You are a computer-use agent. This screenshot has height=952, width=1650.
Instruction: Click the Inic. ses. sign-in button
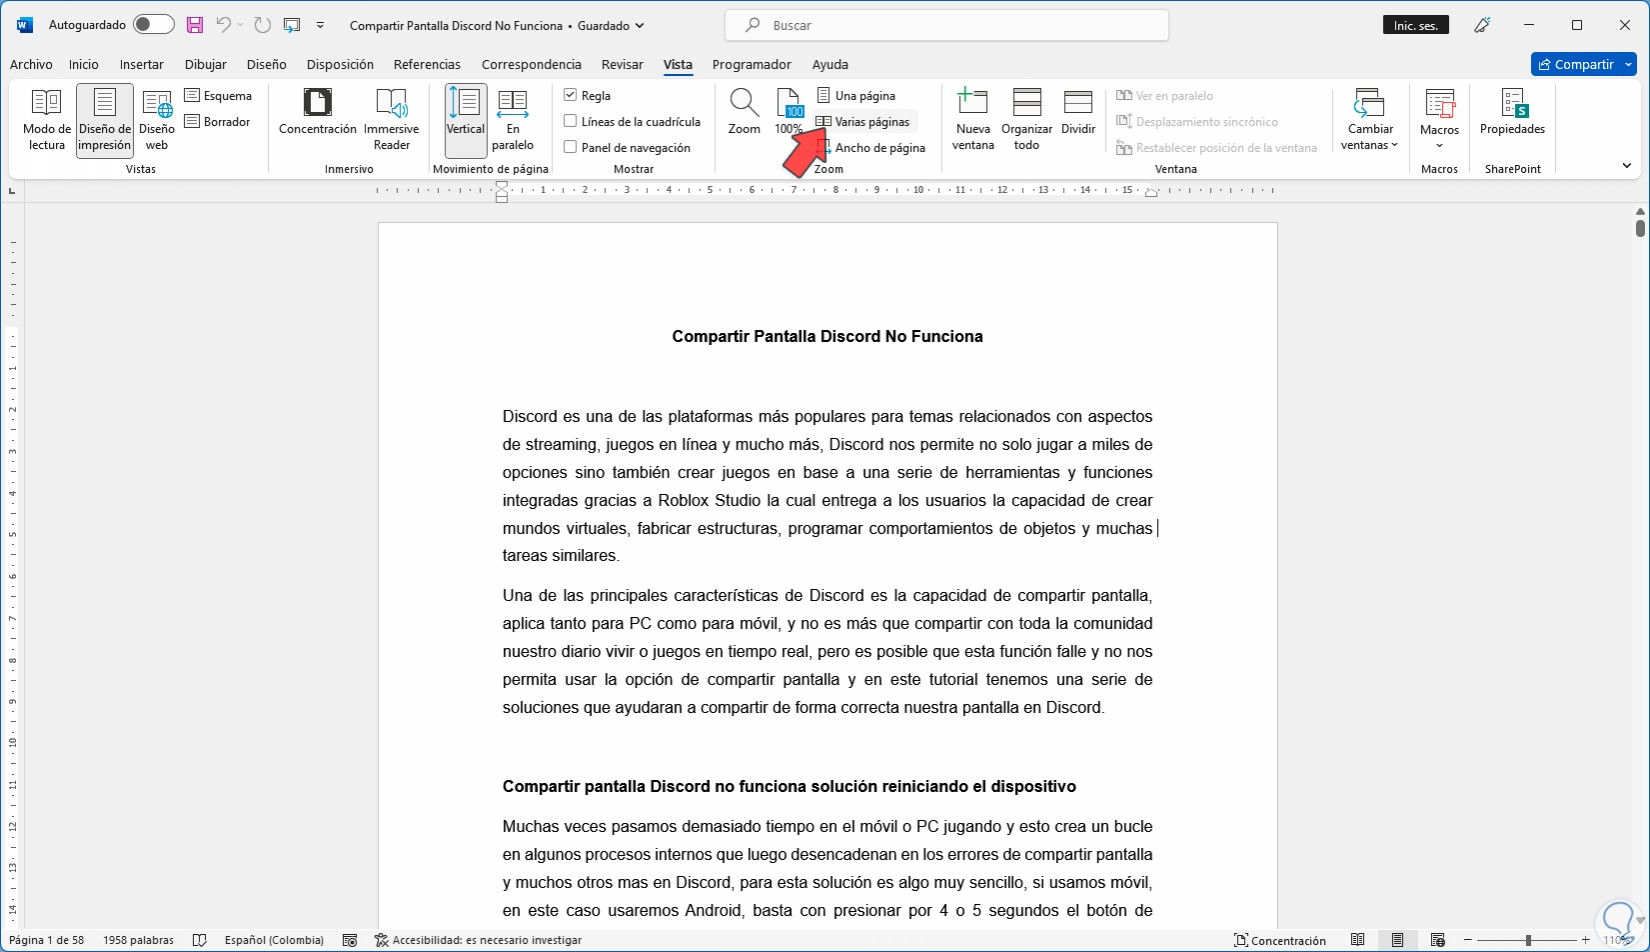(x=1416, y=25)
